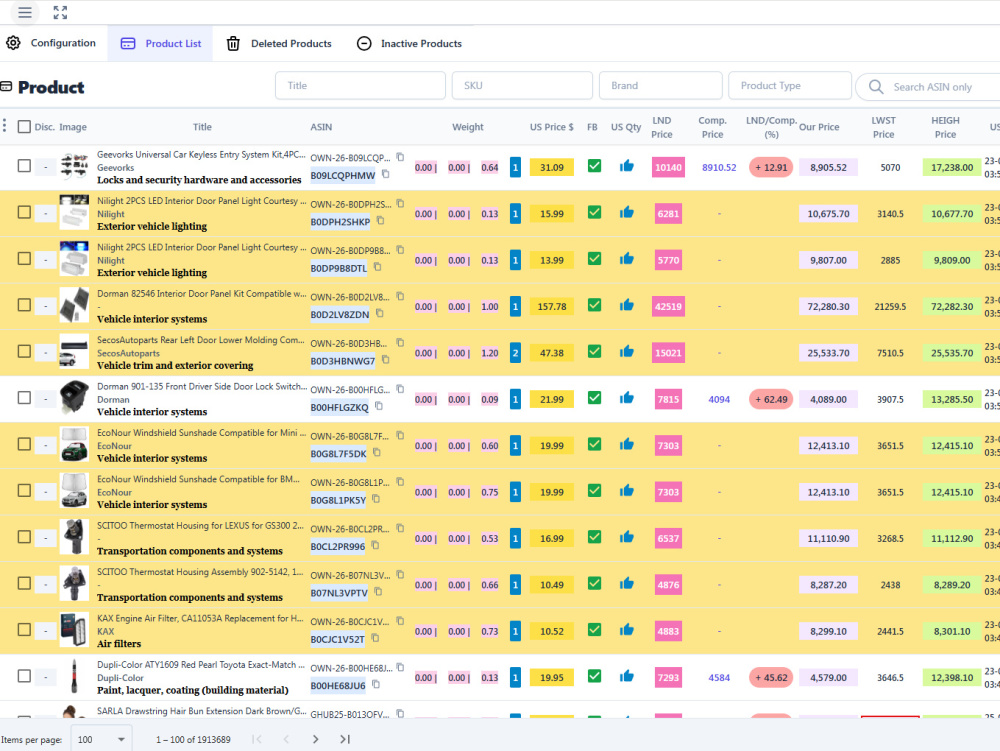
Task: Check the select-all checkbox in the table header
Action: click(x=24, y=126)
